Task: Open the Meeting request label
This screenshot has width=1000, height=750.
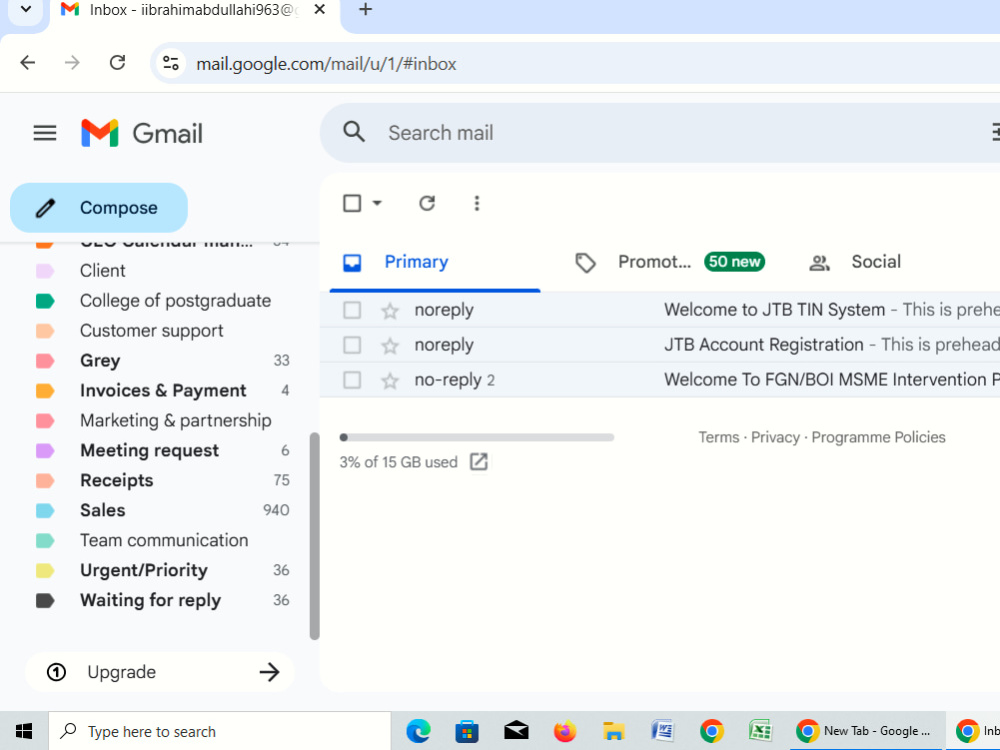Action: pyautogui.click(x=150, y=451)
